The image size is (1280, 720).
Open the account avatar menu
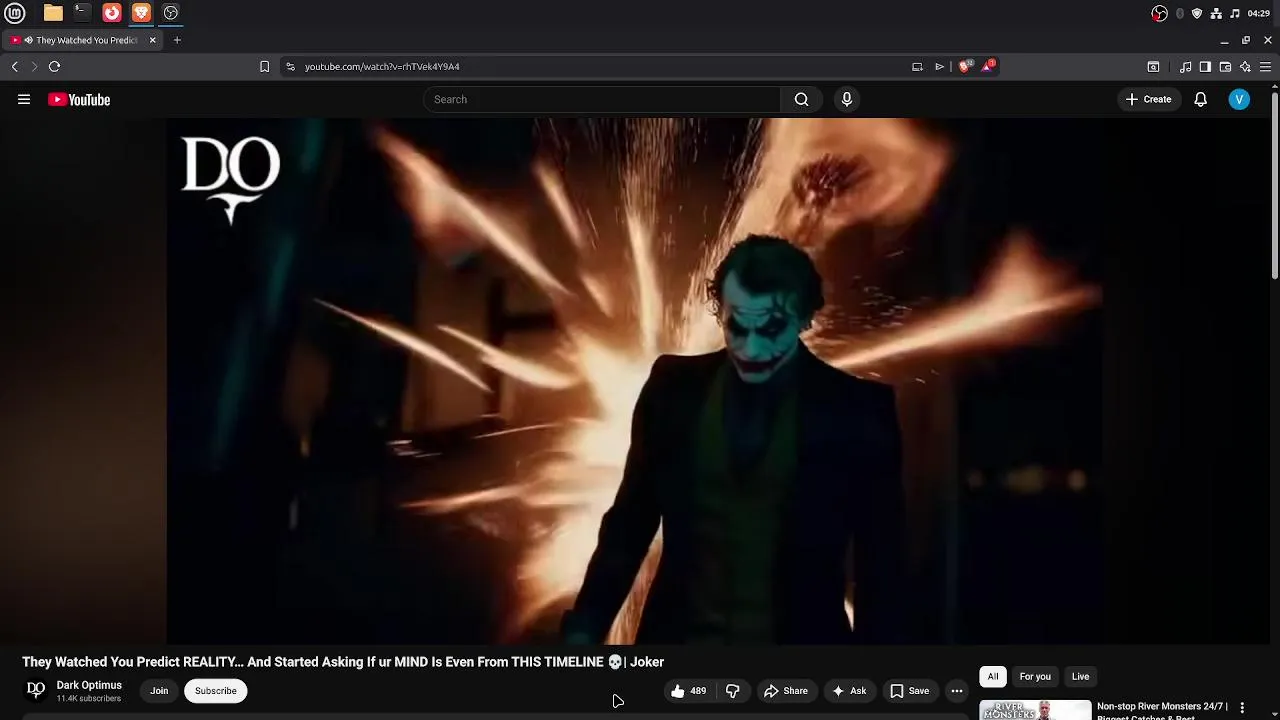pos(1239,99)
